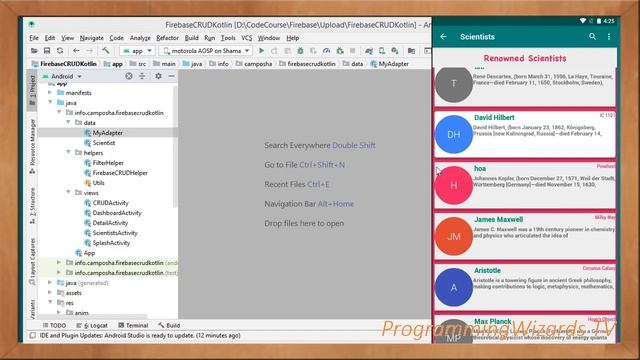The height and width of the screenshot is (360, 640).
Task: Expand the java (generated) folder
Action: [50, 282]
